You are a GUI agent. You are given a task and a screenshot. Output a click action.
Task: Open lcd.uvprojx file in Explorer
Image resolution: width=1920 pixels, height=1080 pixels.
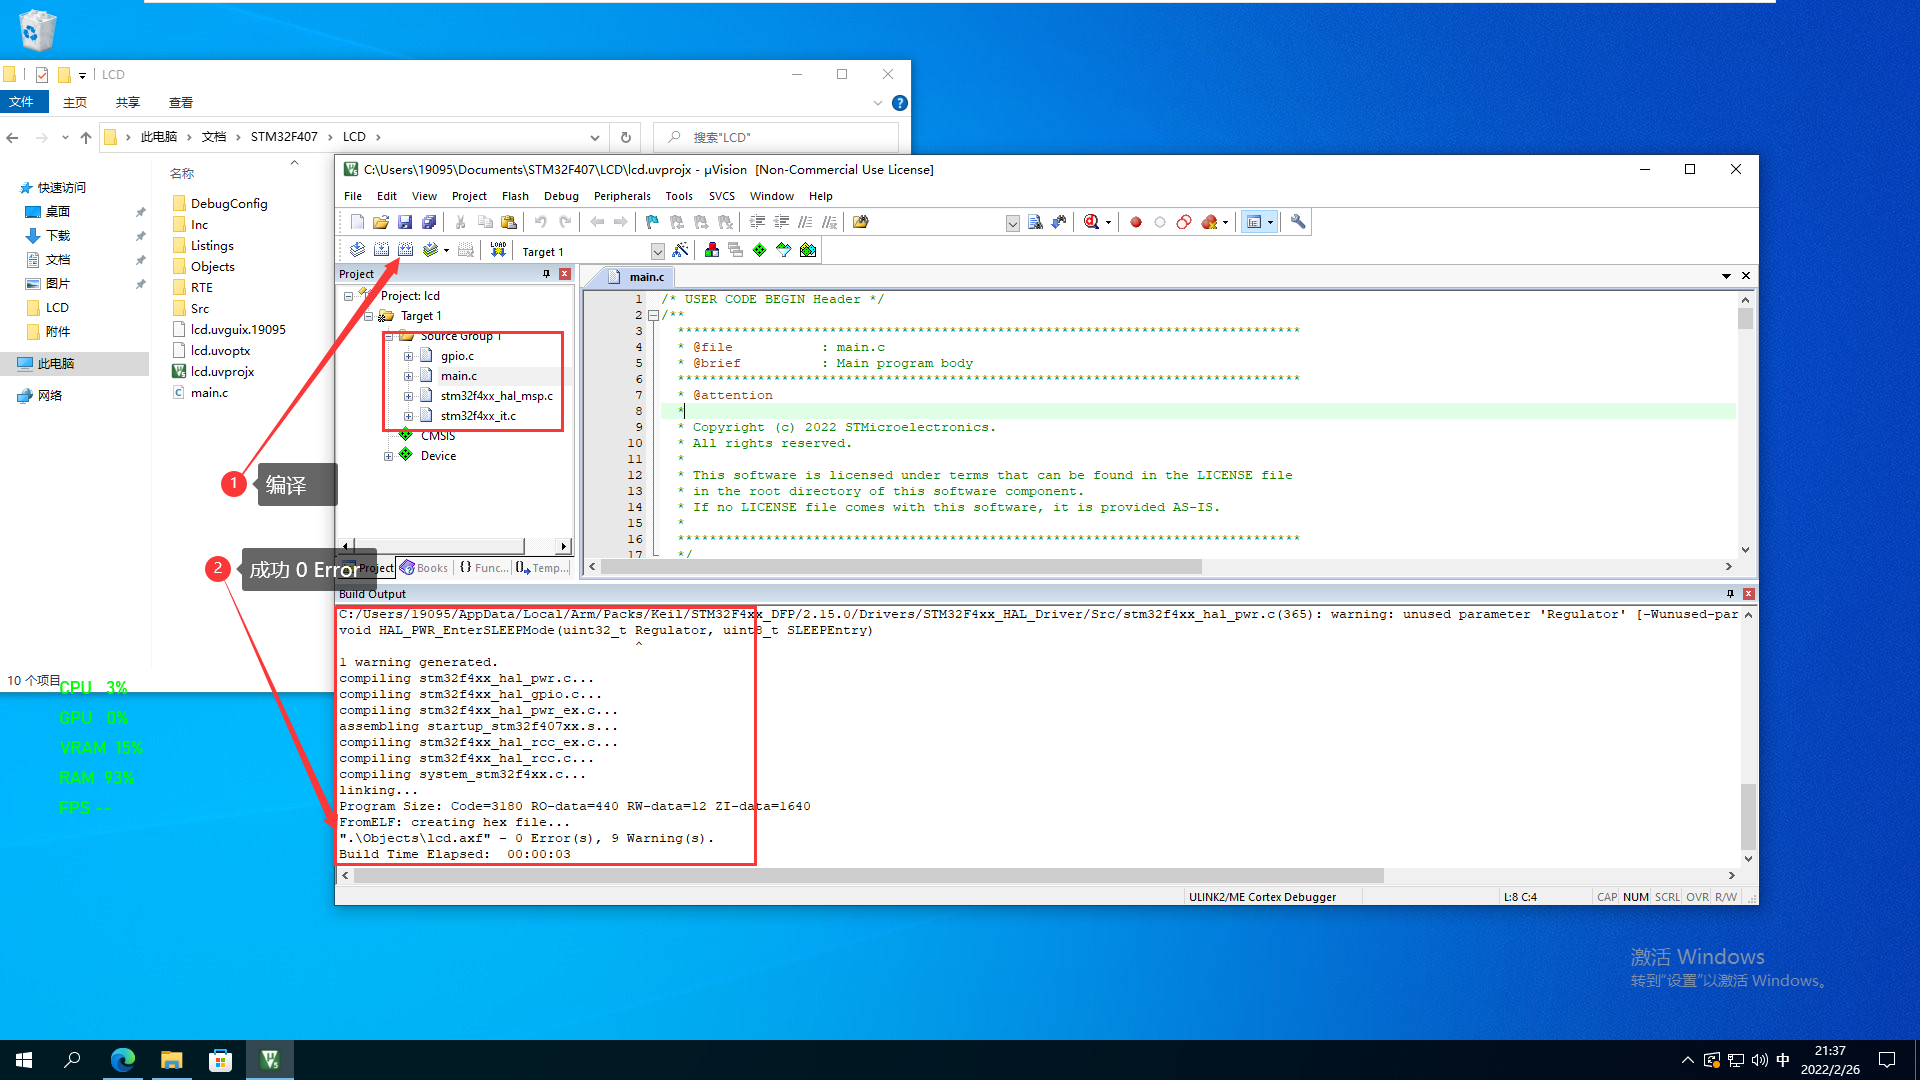point(222,372)
